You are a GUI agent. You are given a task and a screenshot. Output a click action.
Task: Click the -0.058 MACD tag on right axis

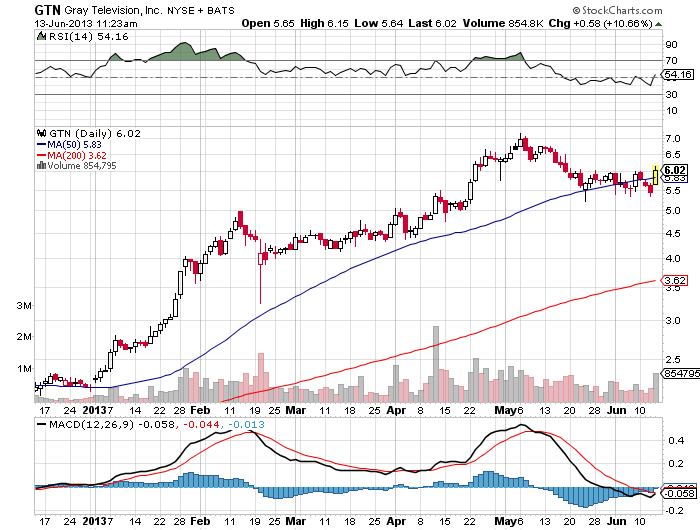click(x=679, y=493)
